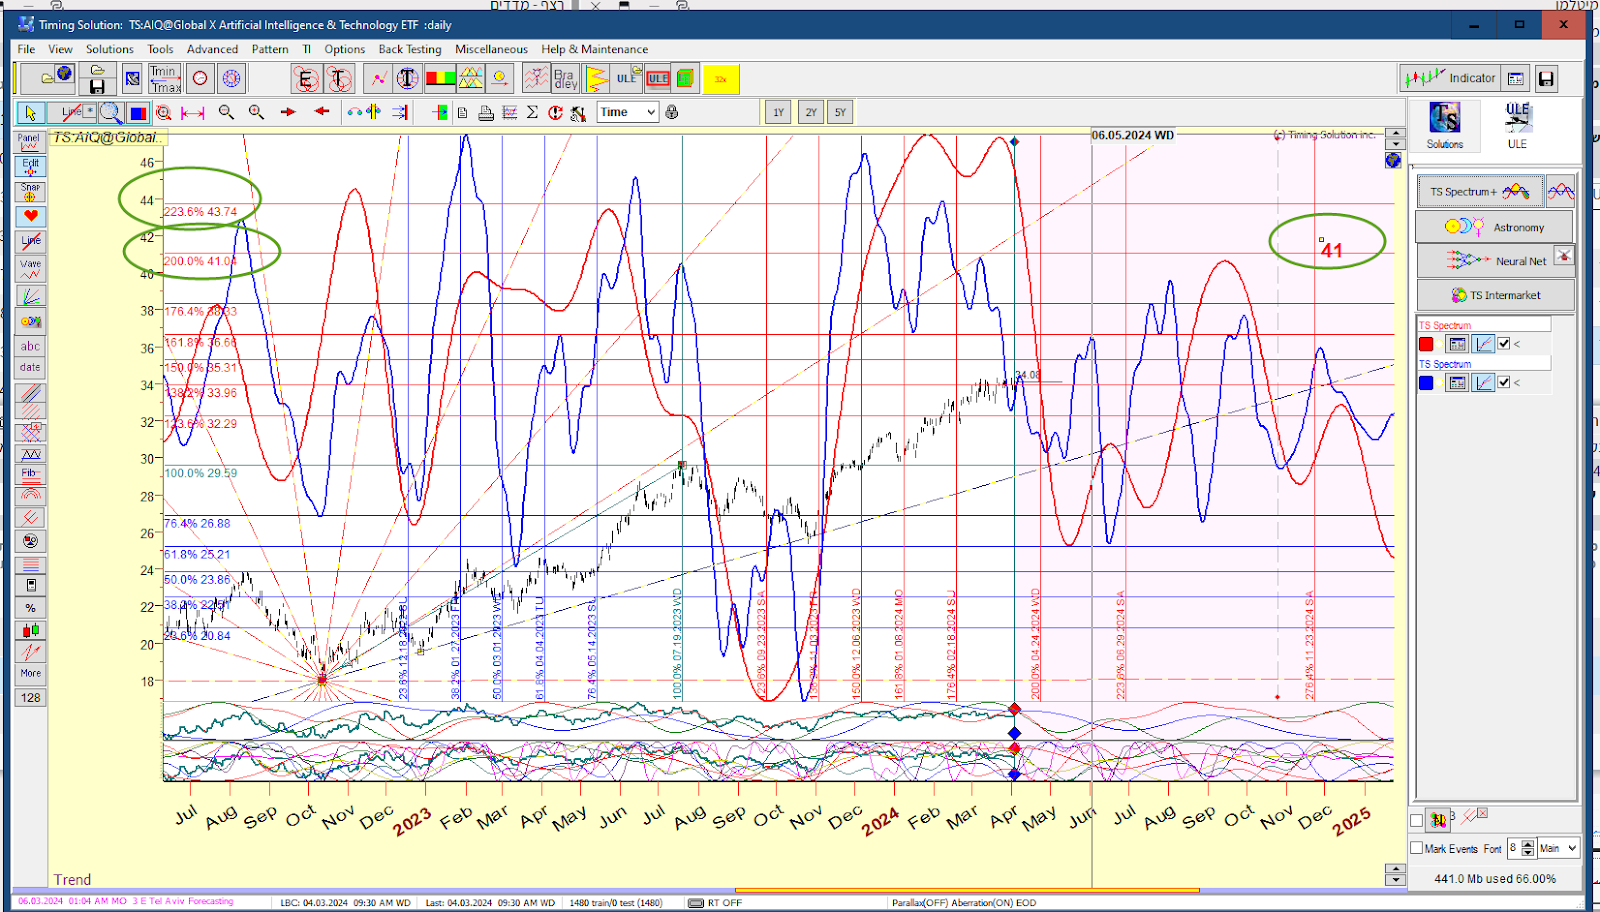
Task: Click the red-yellow-green color bar icon
Action: (x=440, y=79)
